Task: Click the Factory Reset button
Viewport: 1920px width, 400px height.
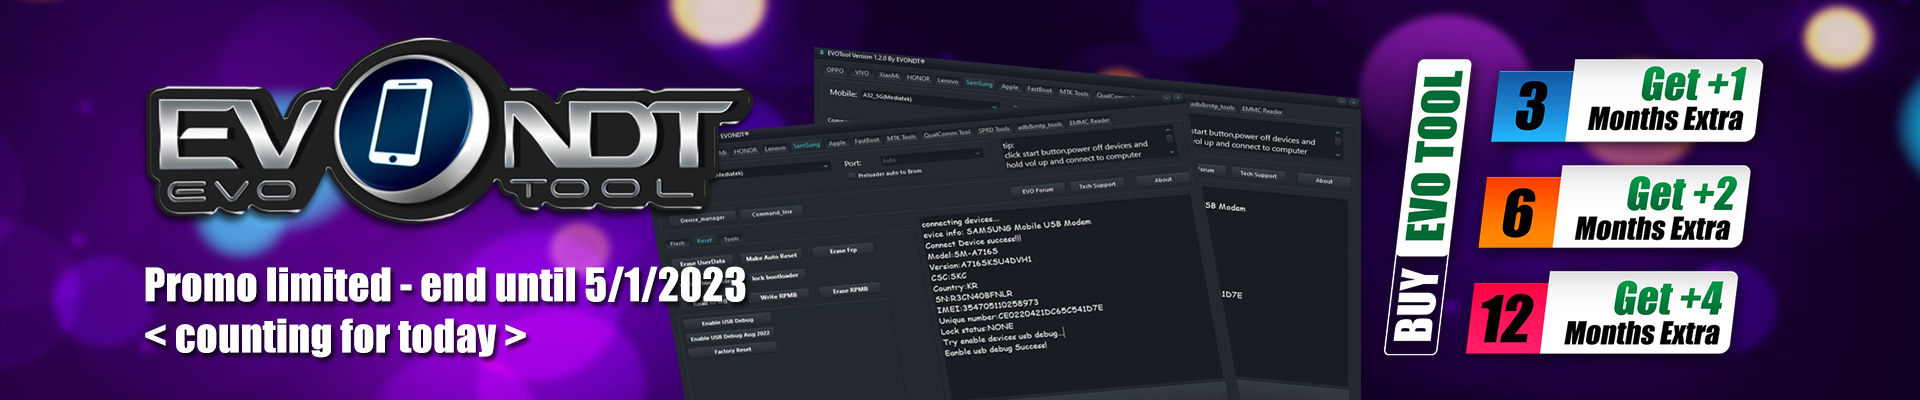Action: click(x=732, y=350)
